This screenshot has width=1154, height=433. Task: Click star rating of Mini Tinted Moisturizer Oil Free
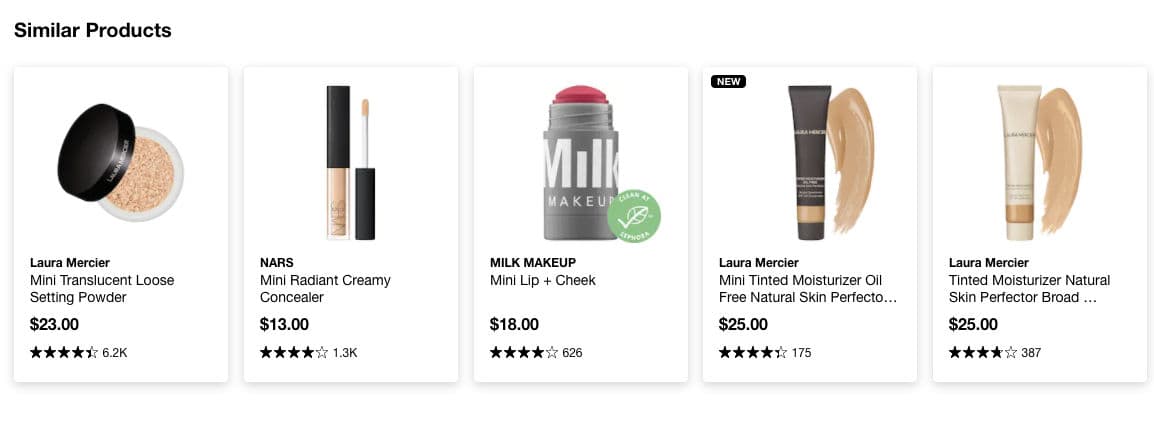[753, 353]
